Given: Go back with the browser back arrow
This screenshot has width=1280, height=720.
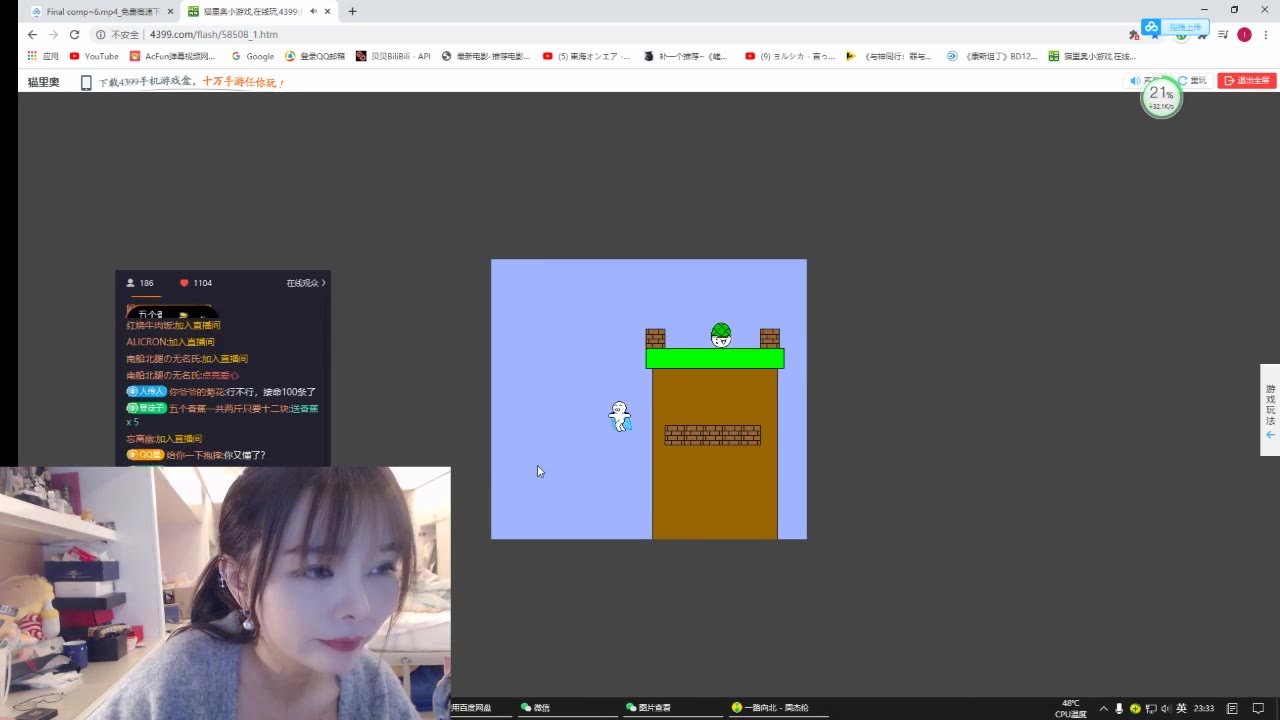Looking at the screenshot, I should tap(32, 34).
